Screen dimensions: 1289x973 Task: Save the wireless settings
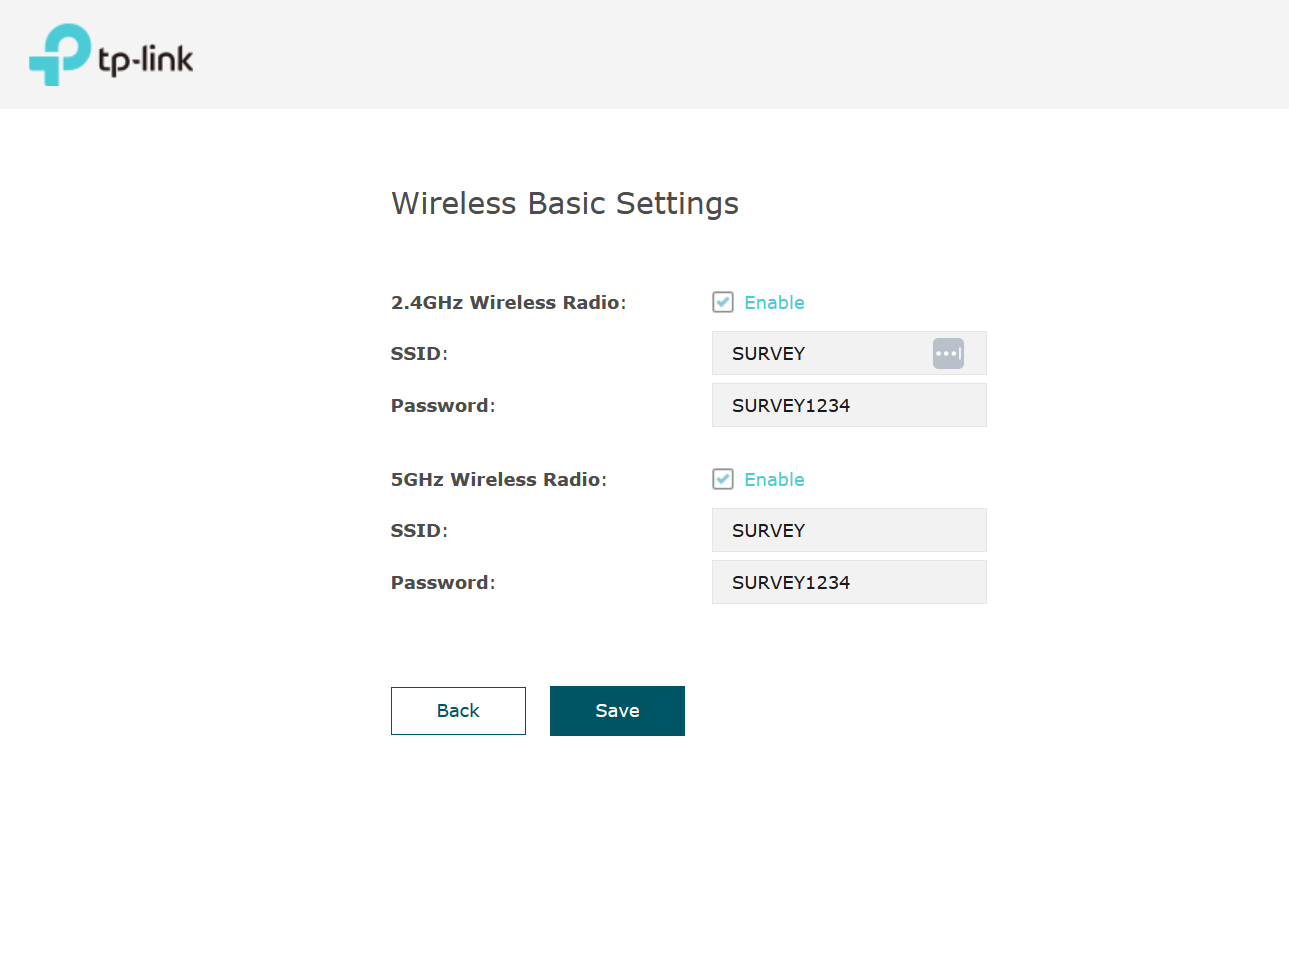point(617,711)
